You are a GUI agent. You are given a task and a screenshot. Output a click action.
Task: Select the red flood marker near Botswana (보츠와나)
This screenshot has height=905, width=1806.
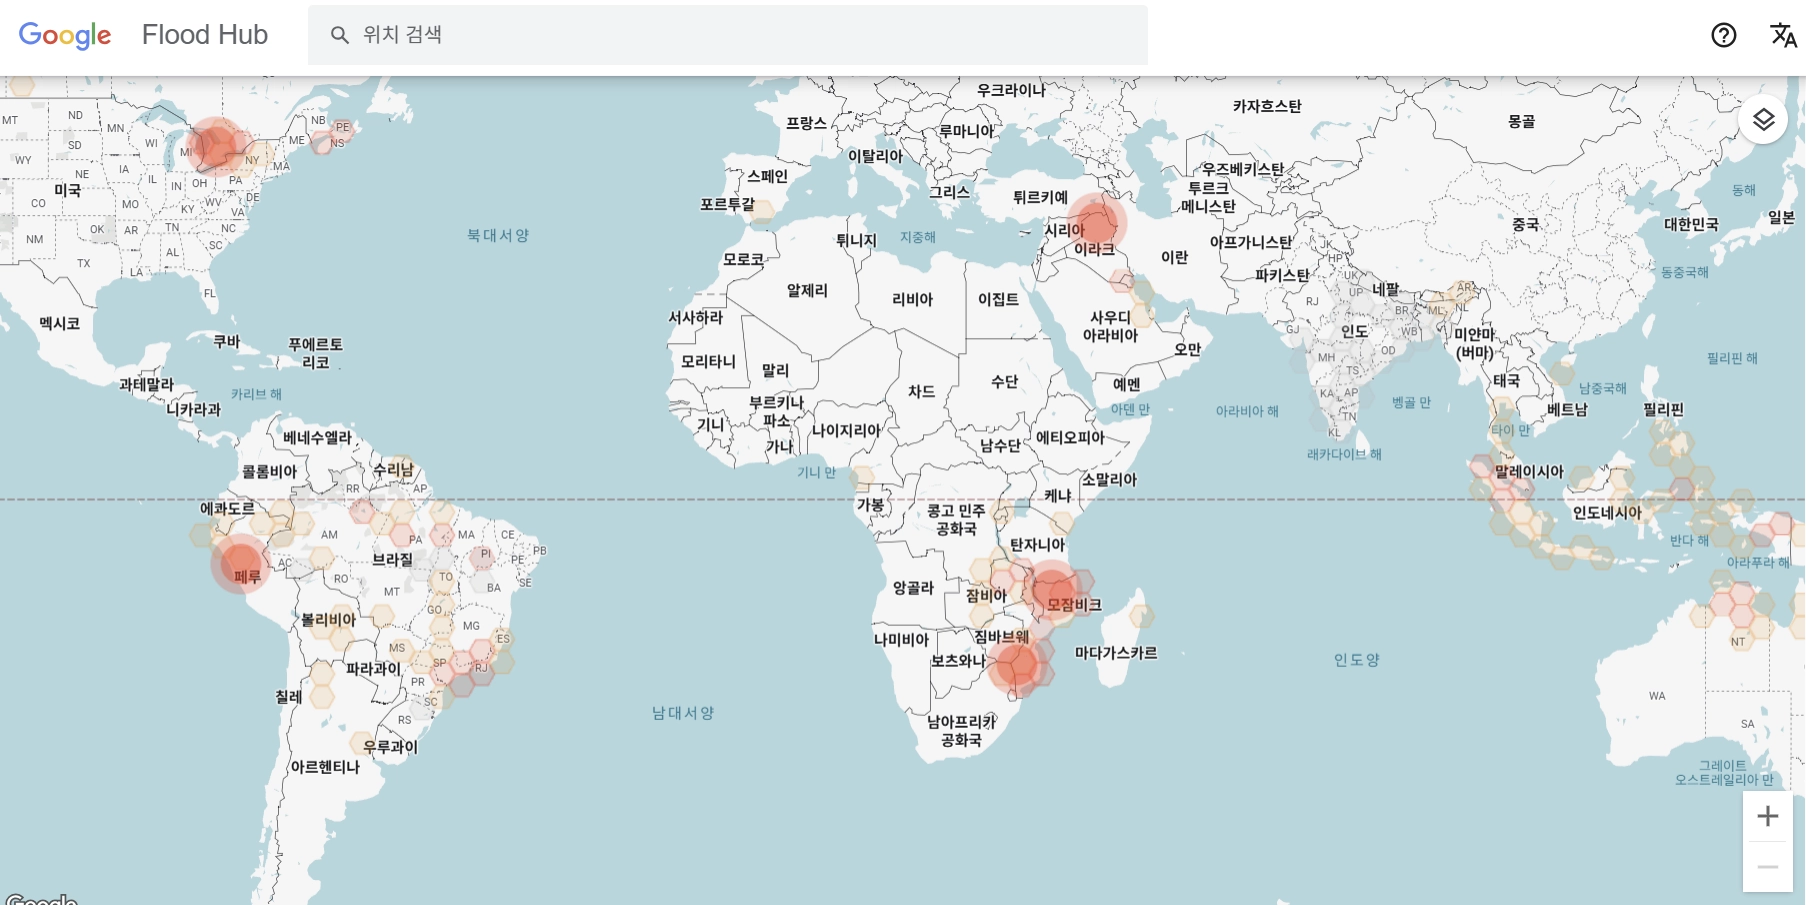1017,664
